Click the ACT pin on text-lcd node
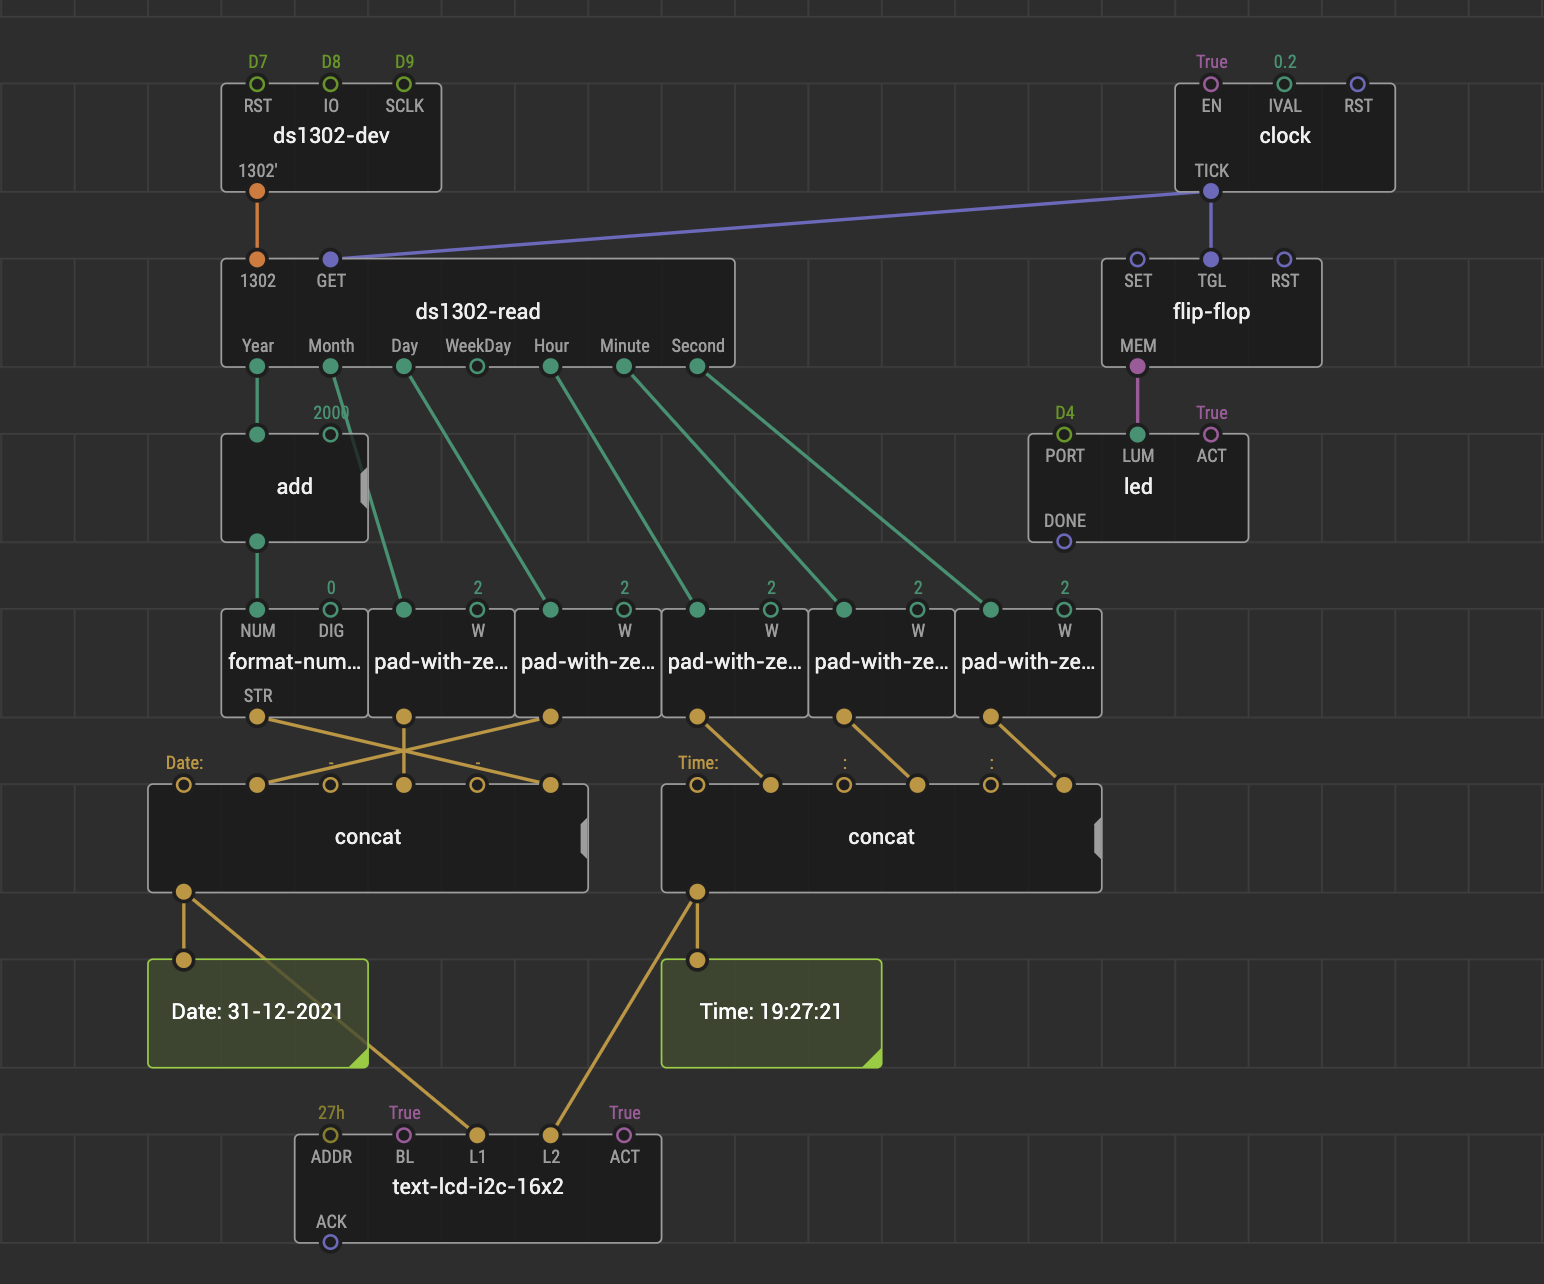Viewport: 1544px width, 1284px height. click(x=624, y=1135)
